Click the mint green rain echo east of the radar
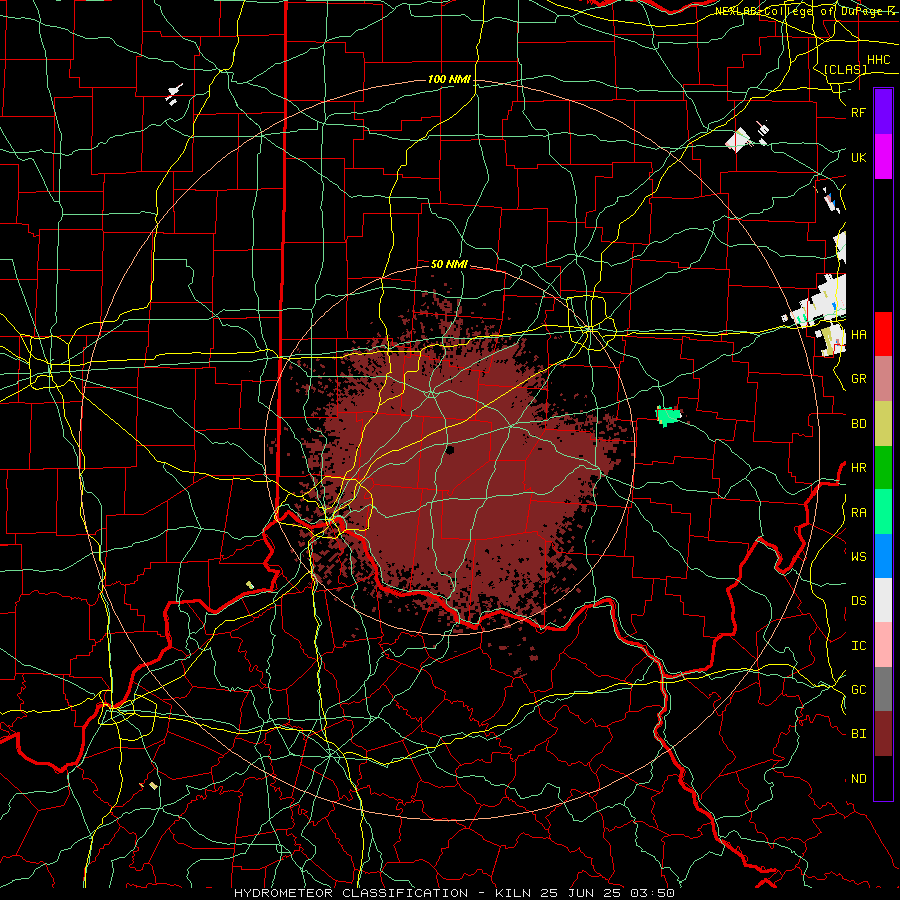Screen dimensions: 900x900 [x=669, y=415]
